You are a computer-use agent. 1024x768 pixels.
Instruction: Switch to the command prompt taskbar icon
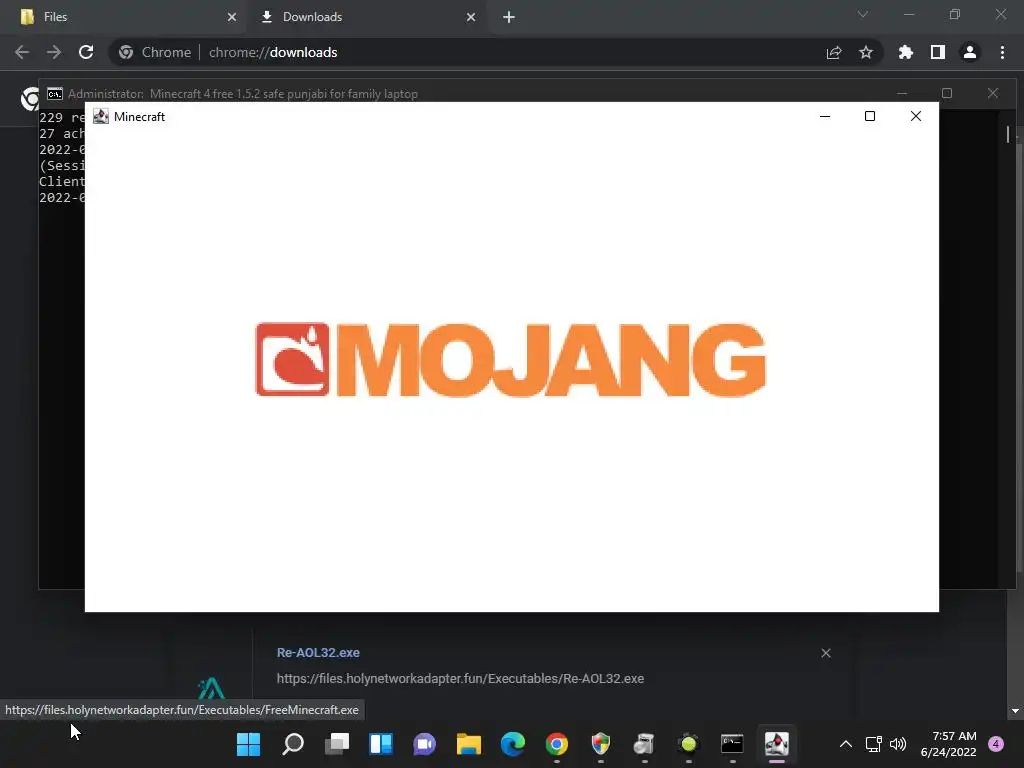click(732, 744)
